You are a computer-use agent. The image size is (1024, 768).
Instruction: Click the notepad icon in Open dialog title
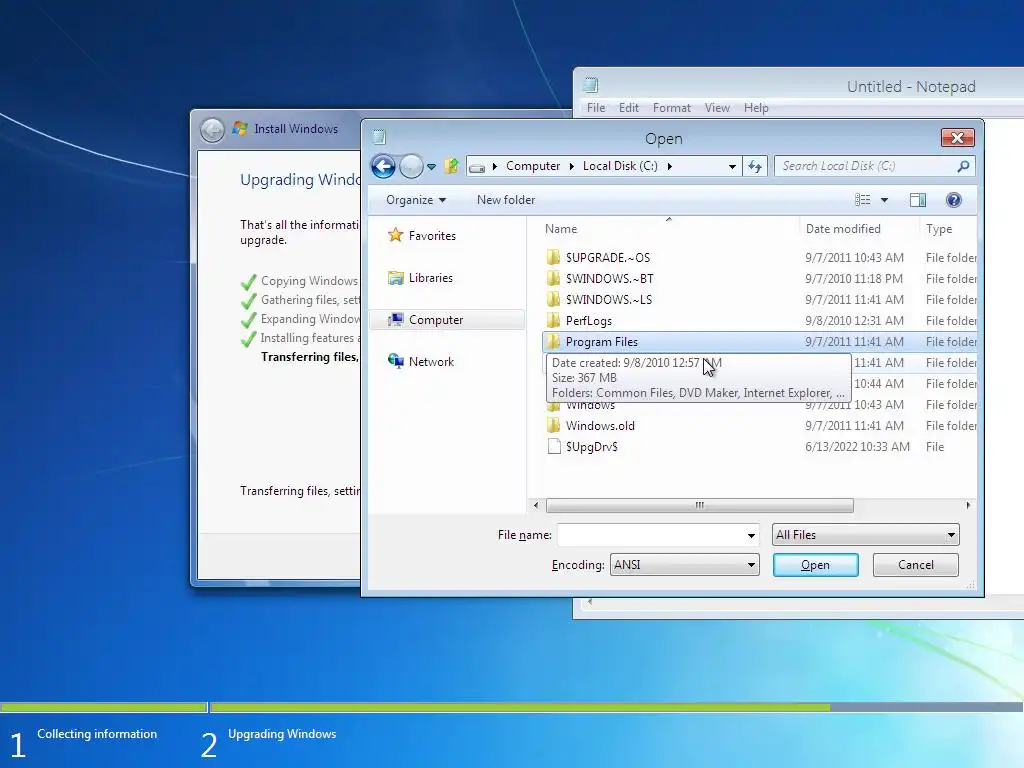coord(379,137)
